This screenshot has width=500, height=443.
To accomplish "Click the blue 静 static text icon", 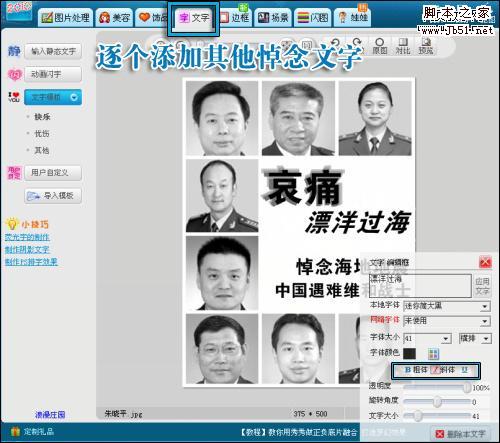I will point(14,51).
